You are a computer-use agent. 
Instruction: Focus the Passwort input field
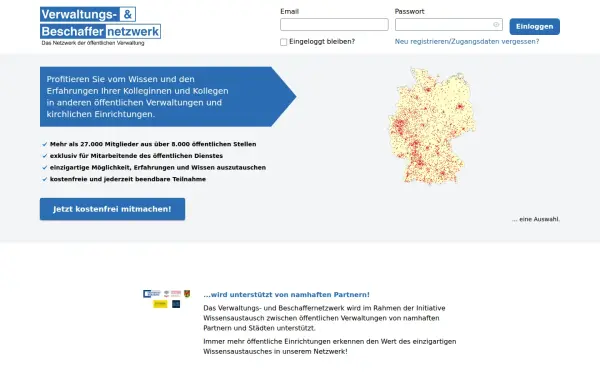tap(448, 24)
